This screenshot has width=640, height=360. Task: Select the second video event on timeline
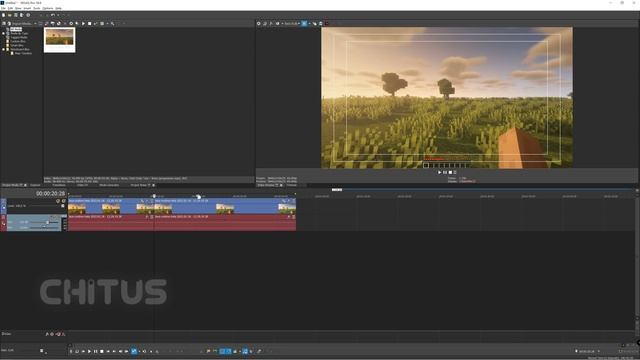pos(225,207)
